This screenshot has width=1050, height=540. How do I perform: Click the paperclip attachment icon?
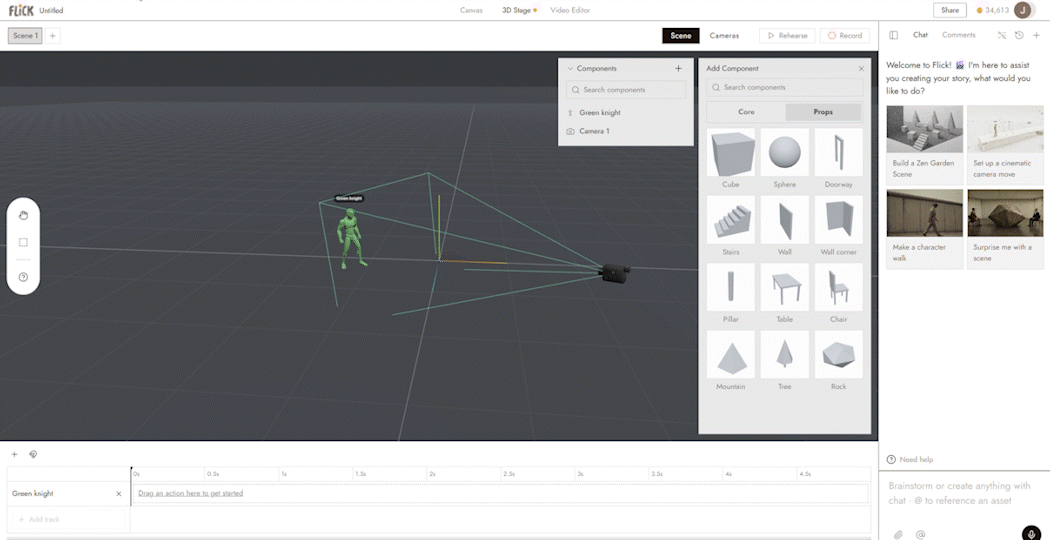(x=899, y=534)
